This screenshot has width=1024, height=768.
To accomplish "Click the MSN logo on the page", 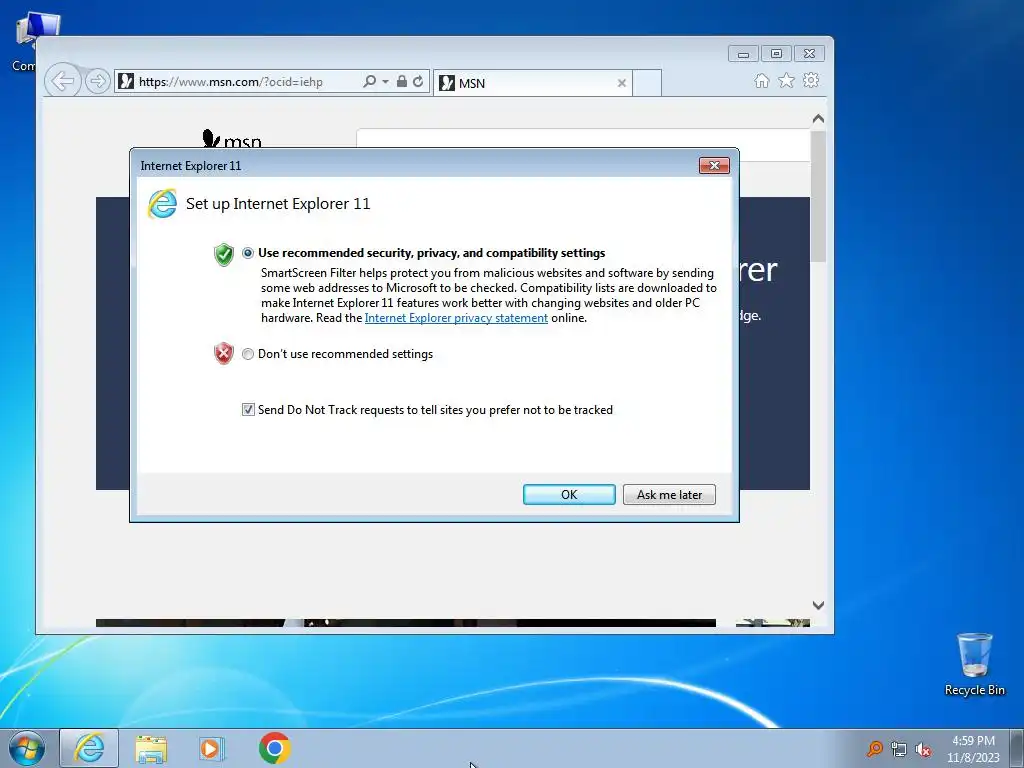I will click(232, 139).
